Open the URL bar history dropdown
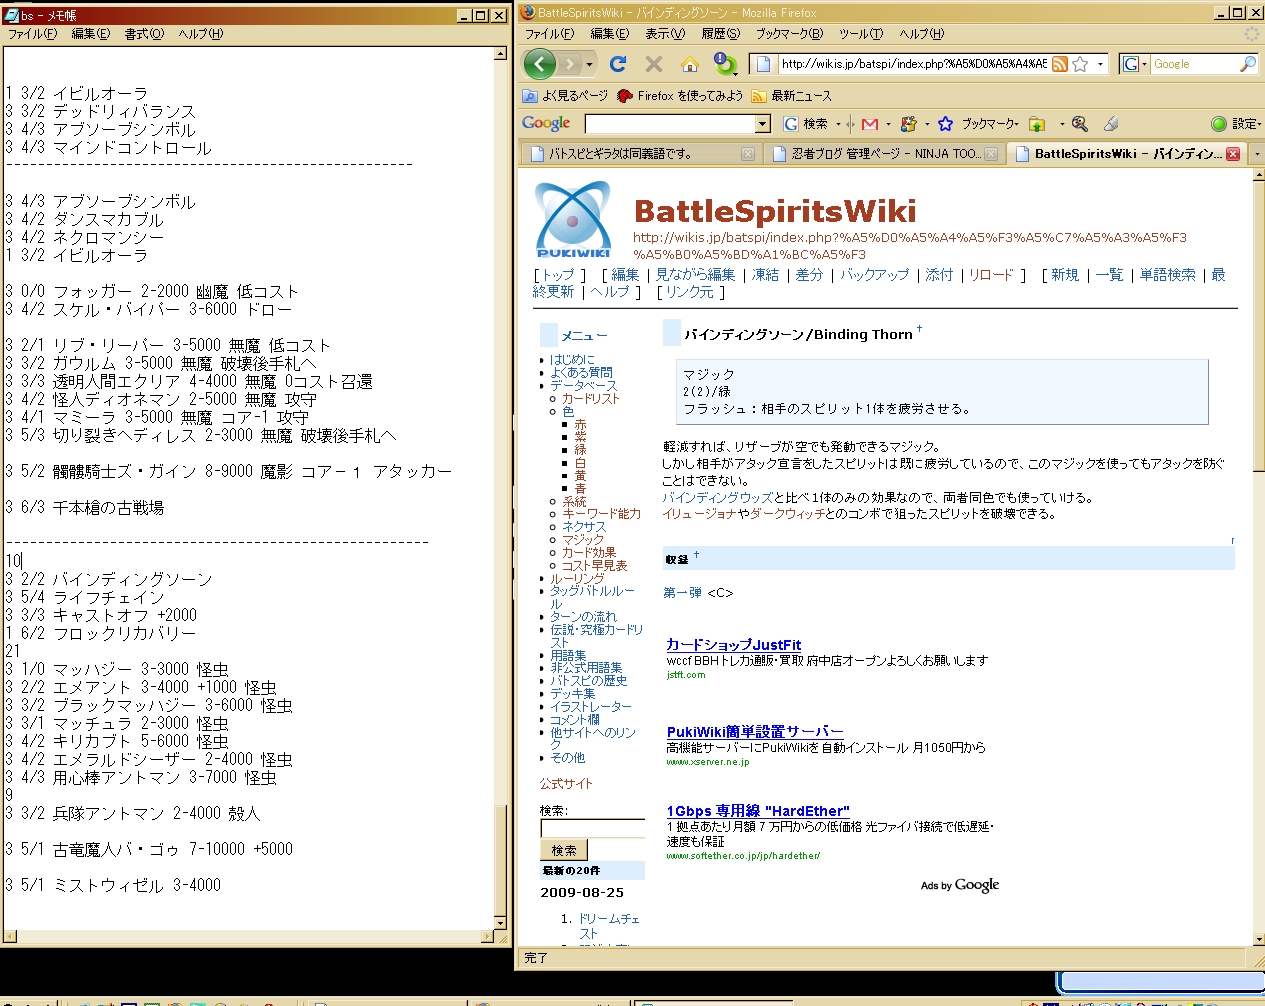Image resolution: width=1265 pixels, height=1006 pixels. (1100, 64)
